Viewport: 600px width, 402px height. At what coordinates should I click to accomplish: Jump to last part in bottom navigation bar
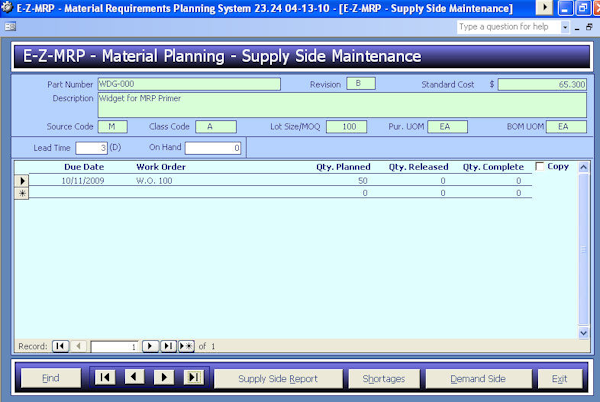point(194,378)
